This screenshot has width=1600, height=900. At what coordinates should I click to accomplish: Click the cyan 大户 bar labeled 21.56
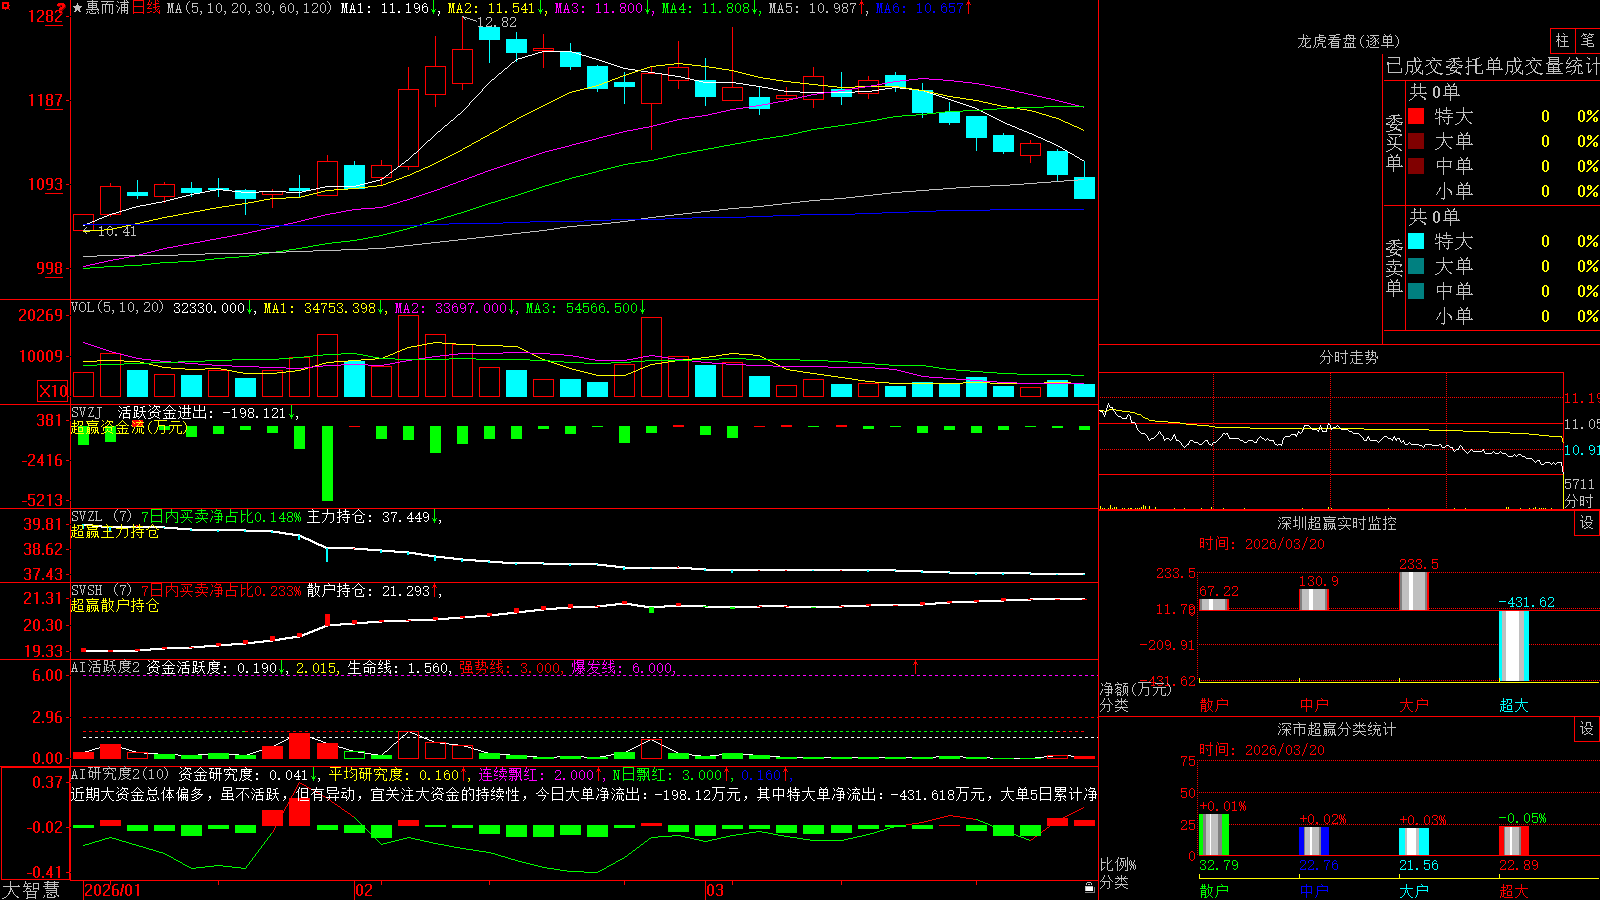tap(1414, 842)
